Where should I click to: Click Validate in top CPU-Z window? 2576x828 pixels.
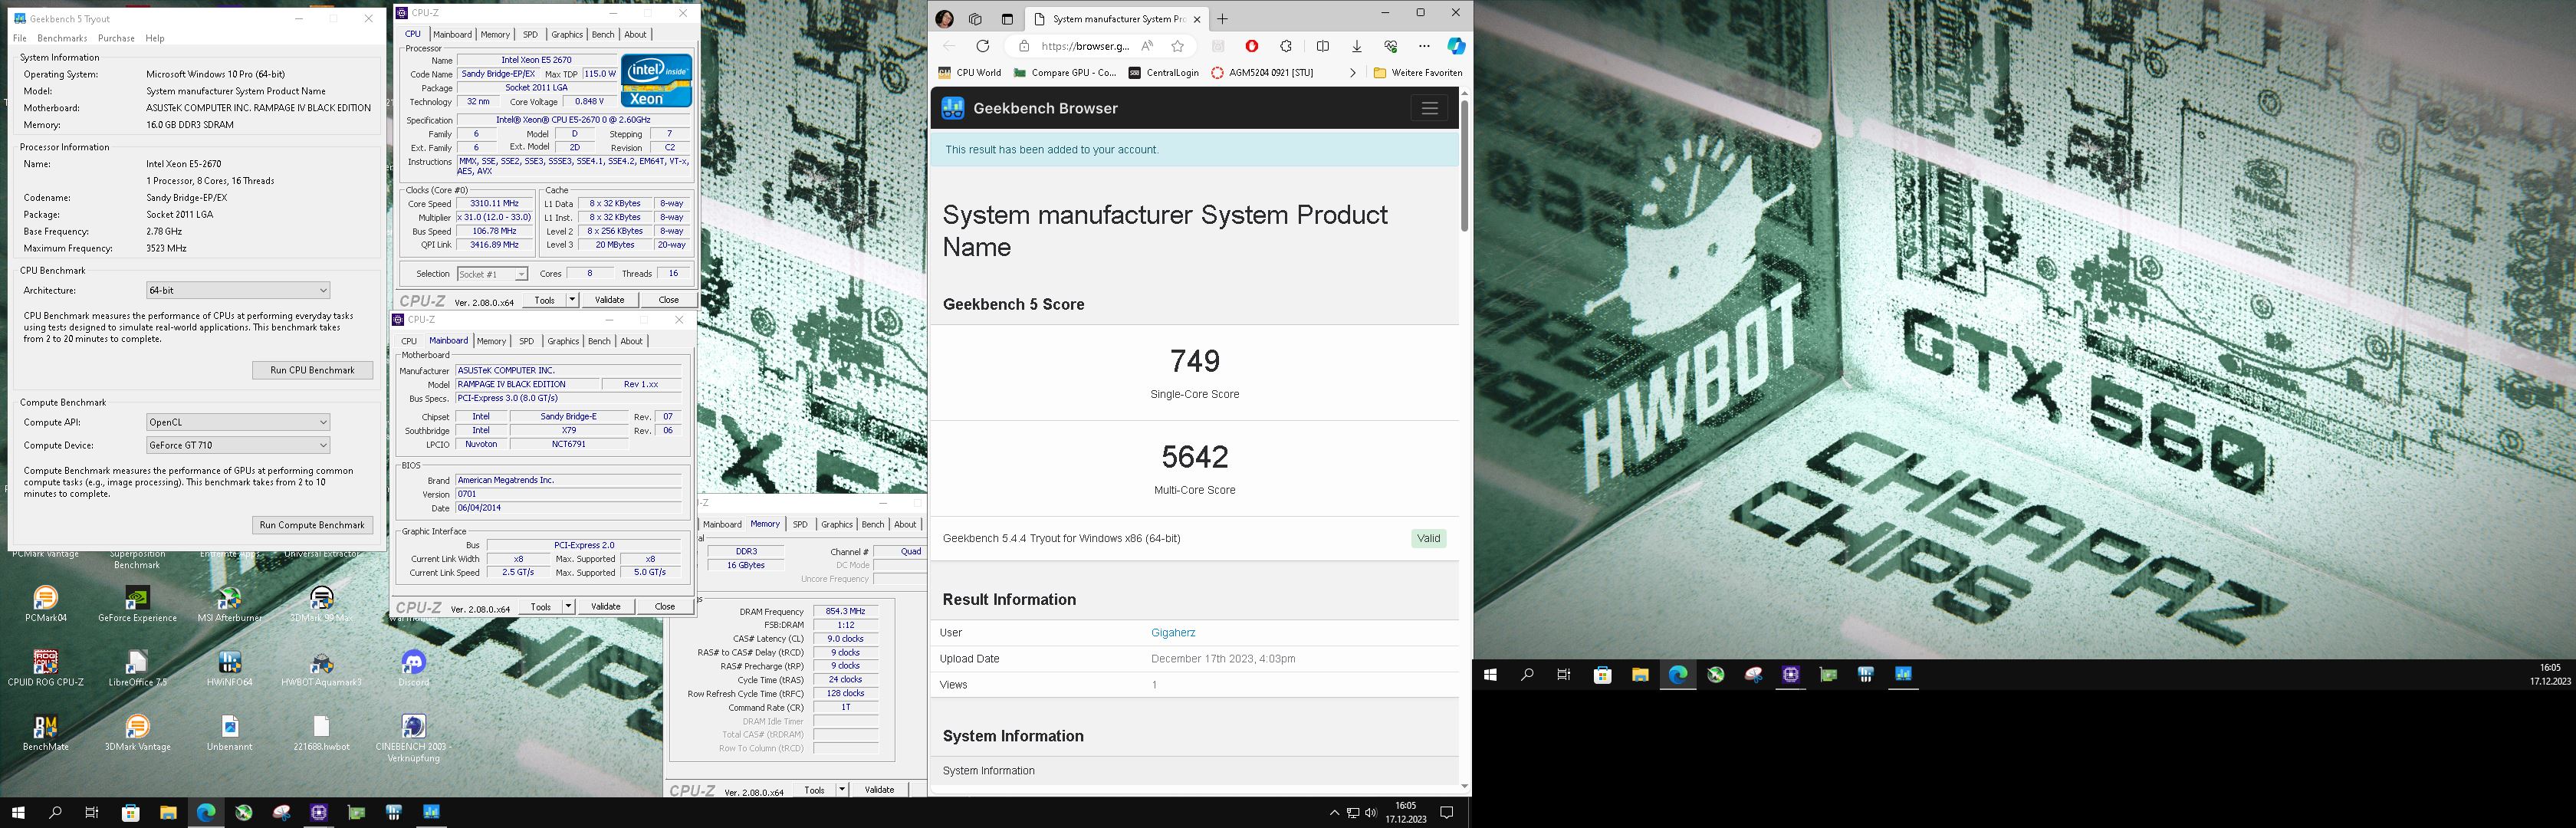609,300
